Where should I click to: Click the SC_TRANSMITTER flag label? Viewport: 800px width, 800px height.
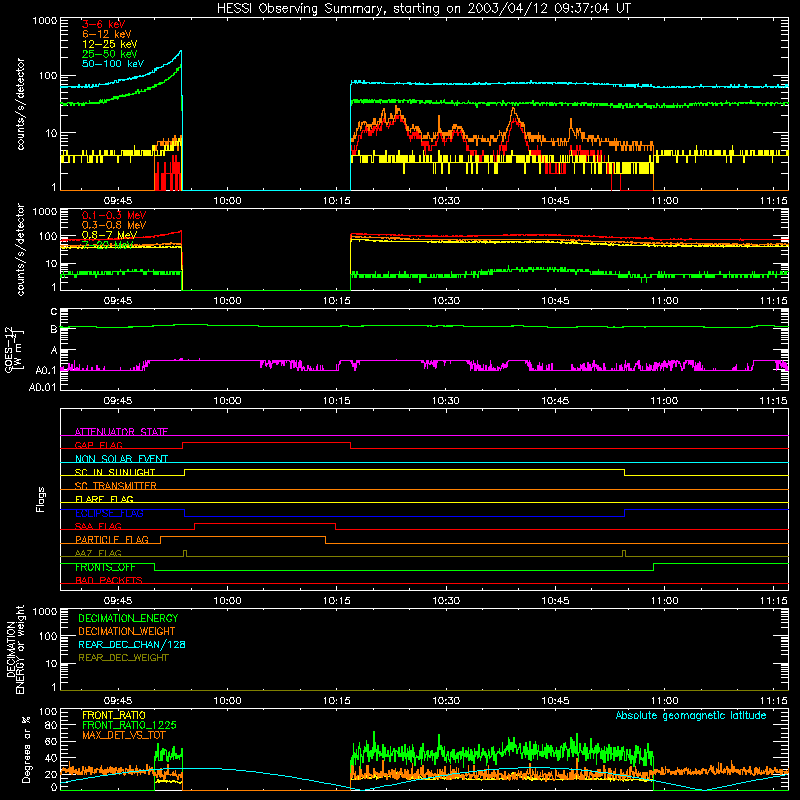tap(116, 486)
